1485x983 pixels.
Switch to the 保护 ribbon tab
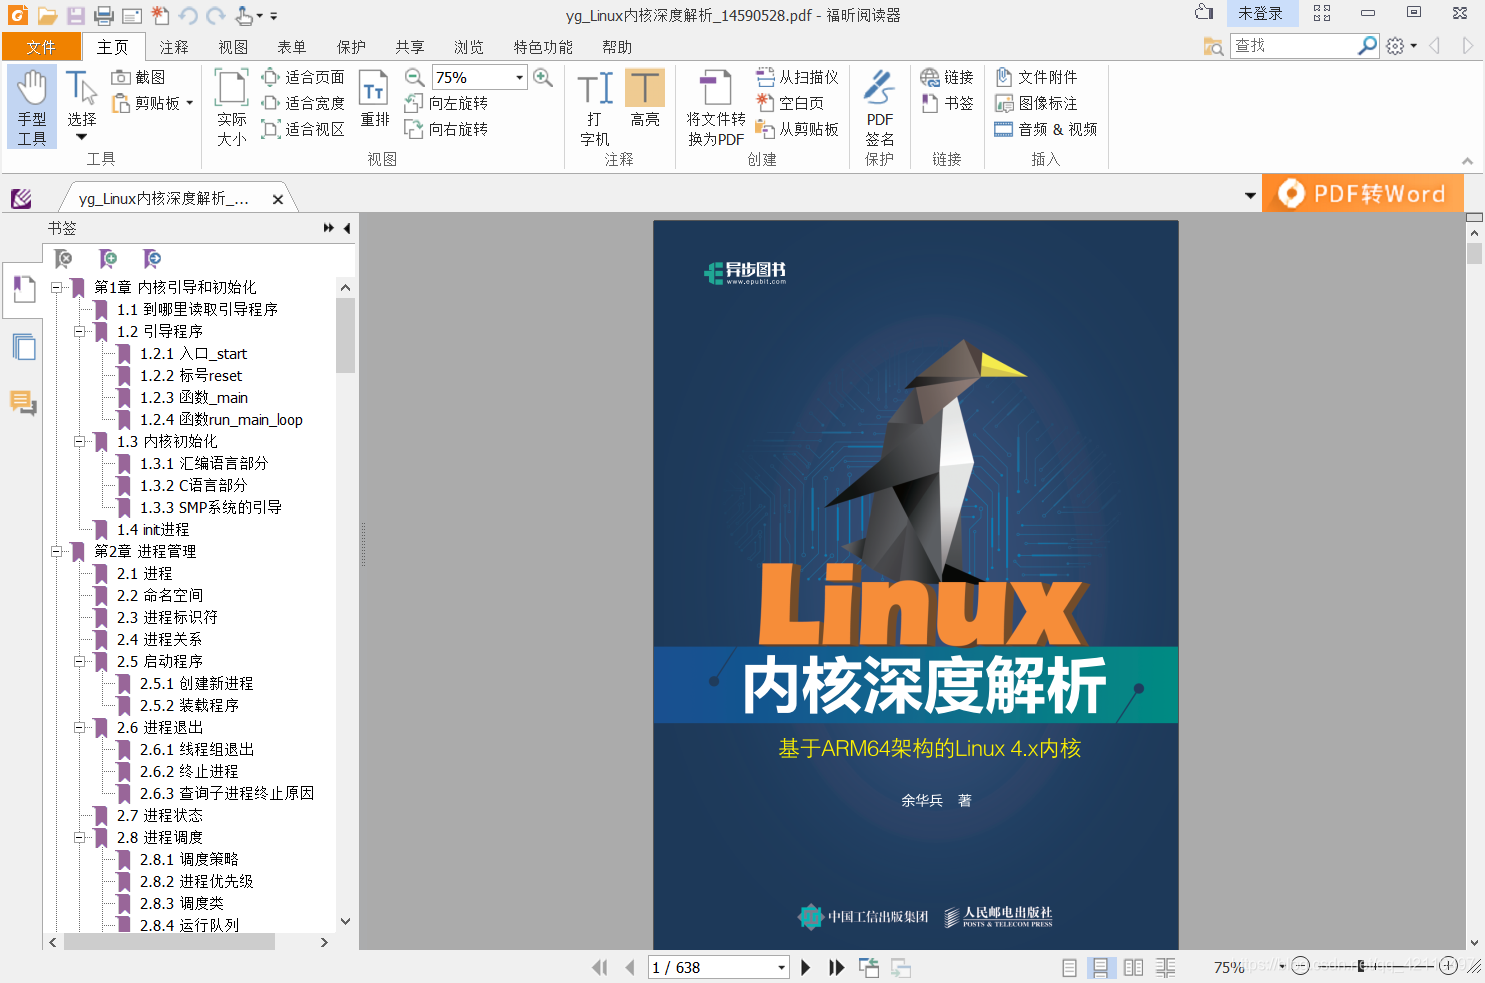(x=351, y=47)
